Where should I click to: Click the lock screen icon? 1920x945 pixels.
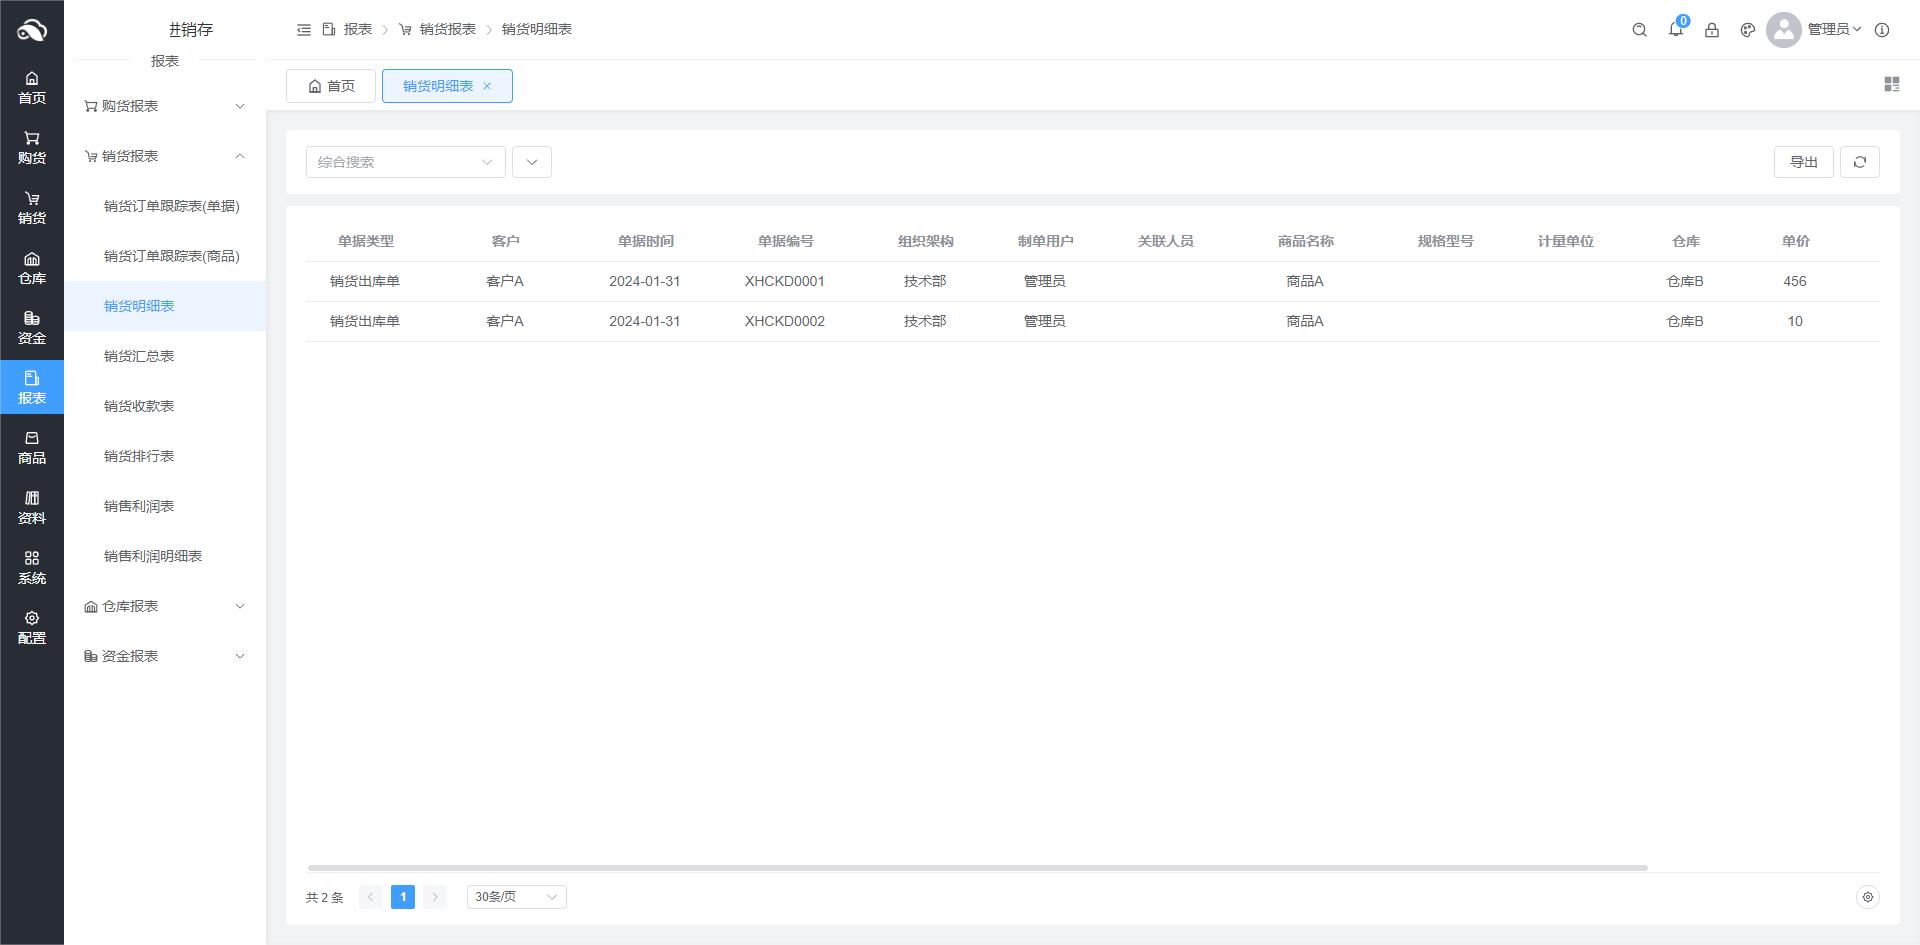coord(1712,30)
